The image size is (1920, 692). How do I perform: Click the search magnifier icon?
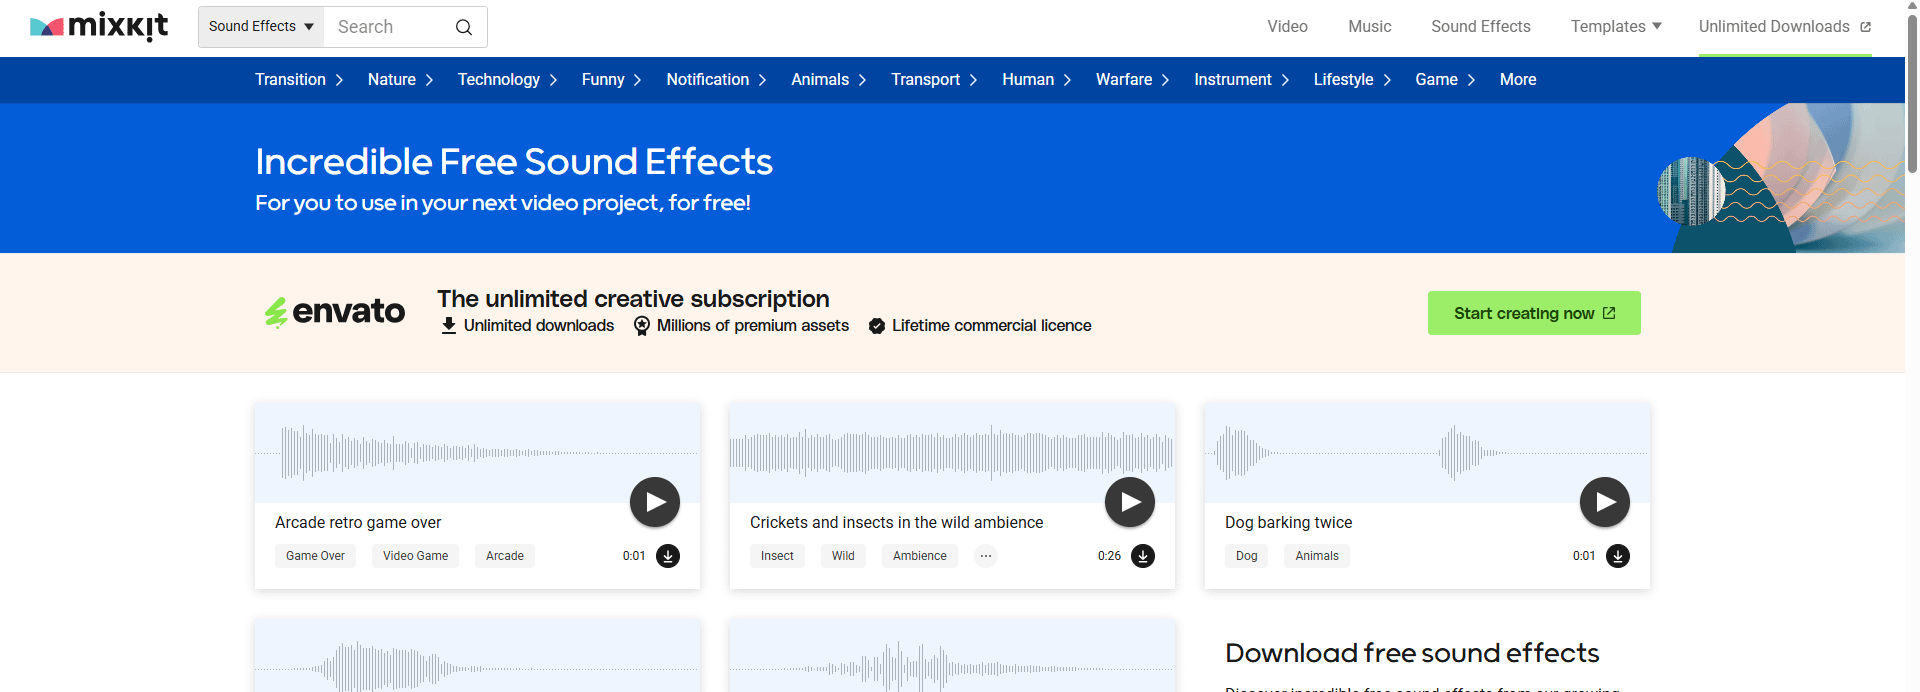(x=464, y=27)
